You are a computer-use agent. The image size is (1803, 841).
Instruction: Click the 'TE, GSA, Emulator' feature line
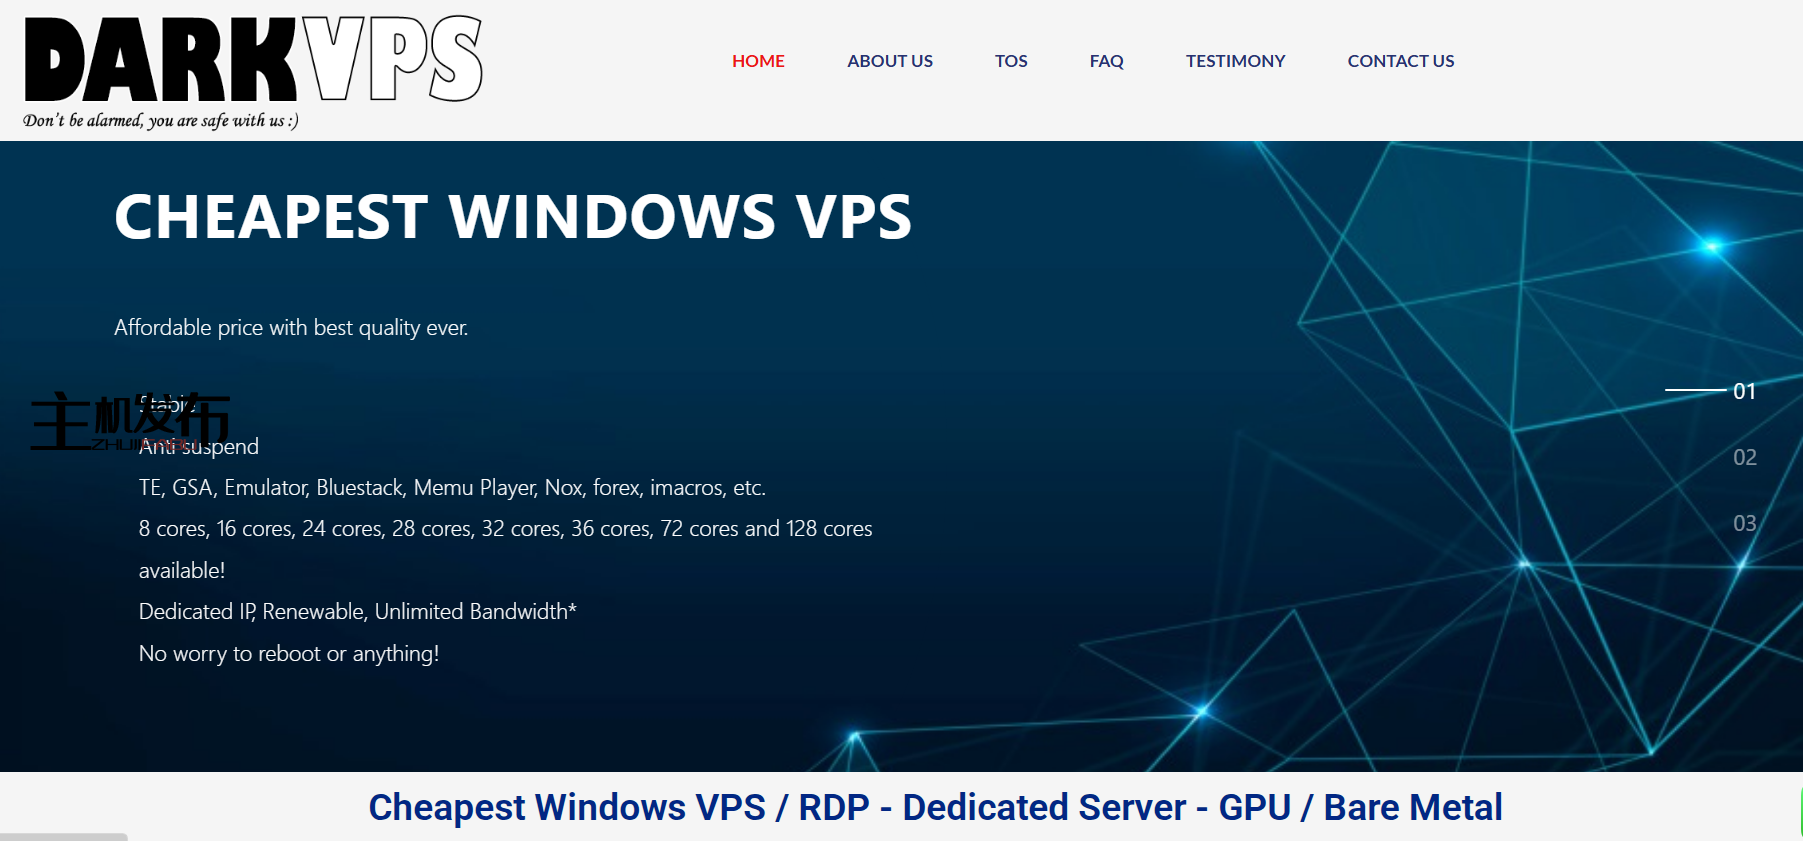[x=452, y=487]
